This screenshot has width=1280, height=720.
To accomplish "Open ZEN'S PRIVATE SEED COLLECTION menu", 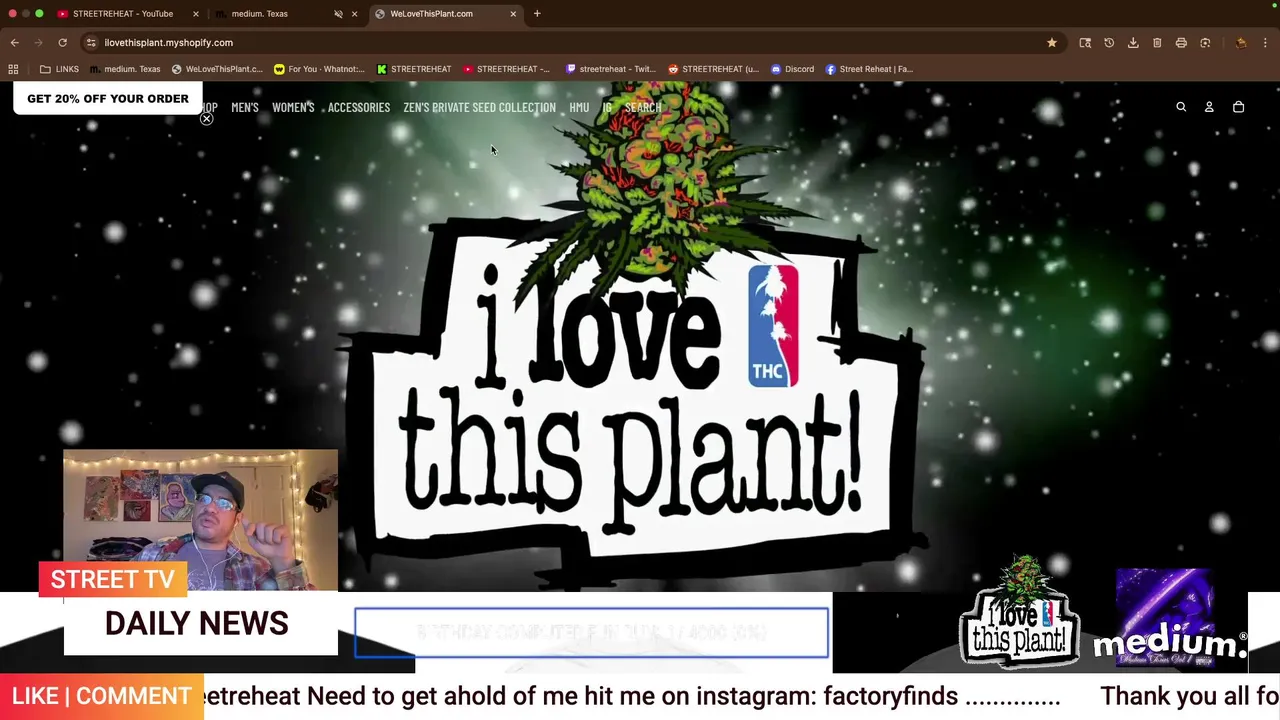I will click(479, 107).
